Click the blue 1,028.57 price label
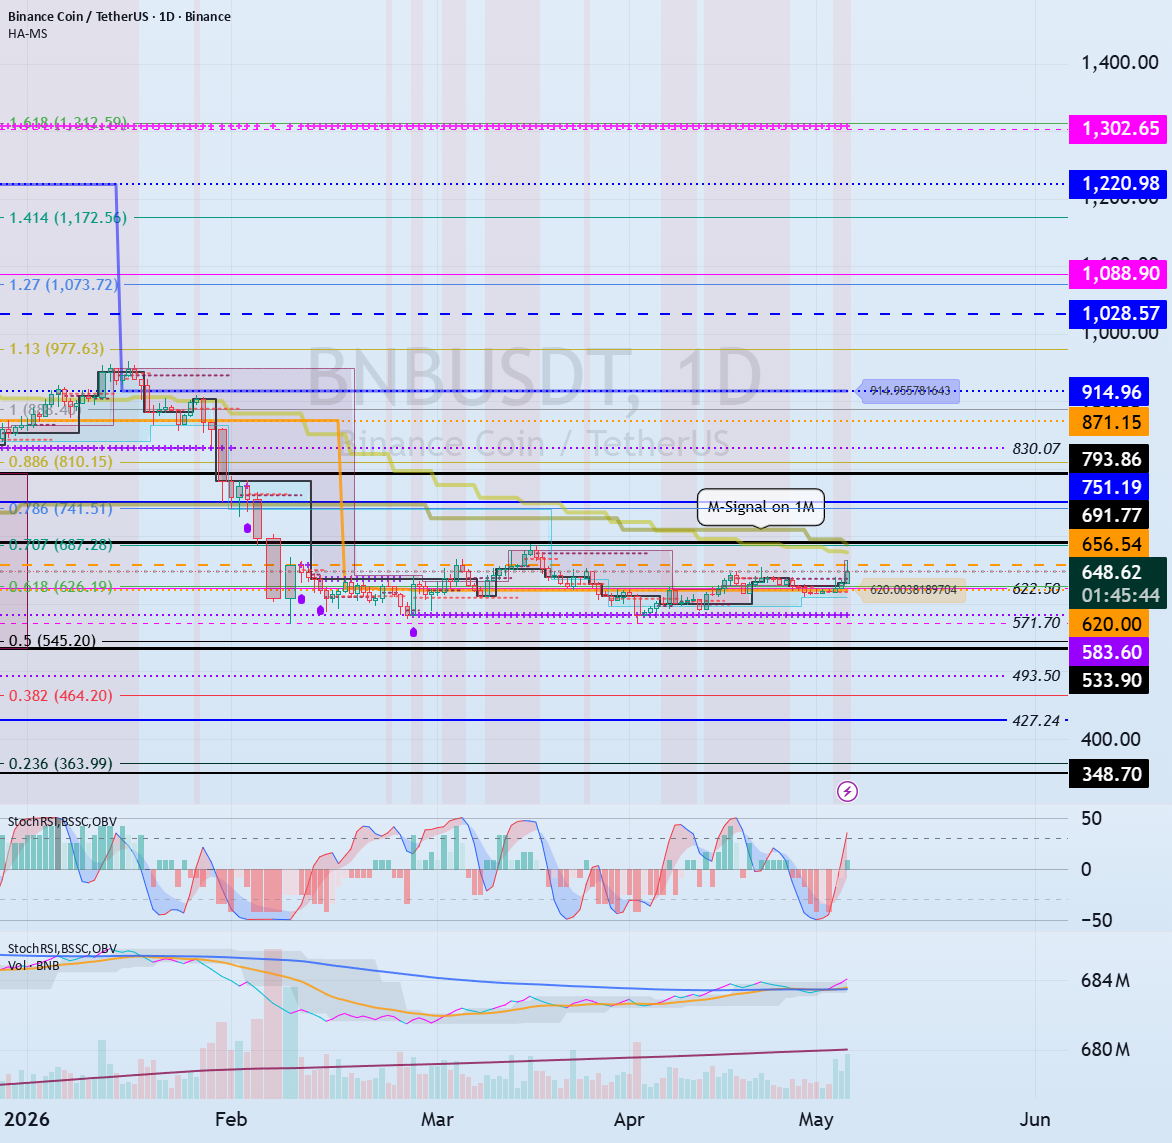The height and width of the screenshot is (1143, 1172). coord(1119,313)
